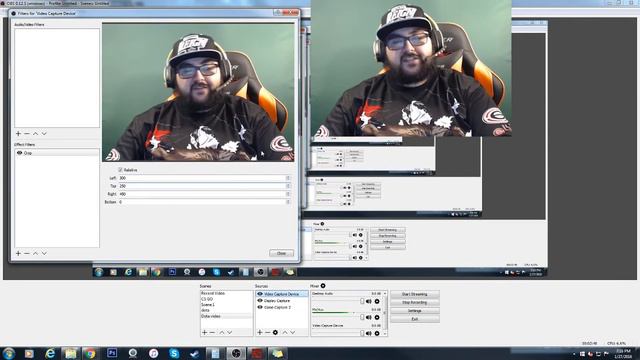
Task: Mute Desktop Audio with its speaker icon
Action: 369,301
